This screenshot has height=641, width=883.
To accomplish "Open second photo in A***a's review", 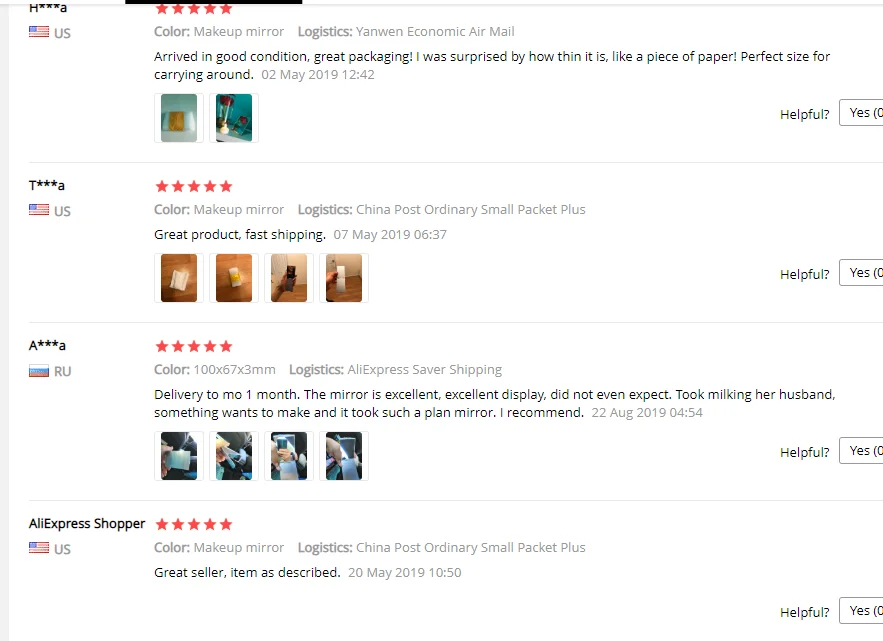I will (x=234, y=456).
